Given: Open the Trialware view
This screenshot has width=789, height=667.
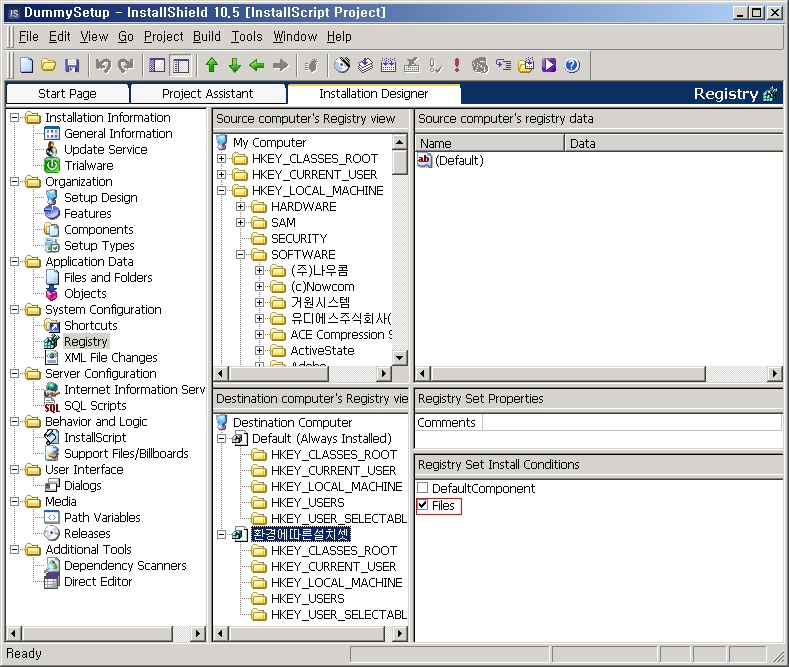Looking at the screenshot, I should (89, 165).
